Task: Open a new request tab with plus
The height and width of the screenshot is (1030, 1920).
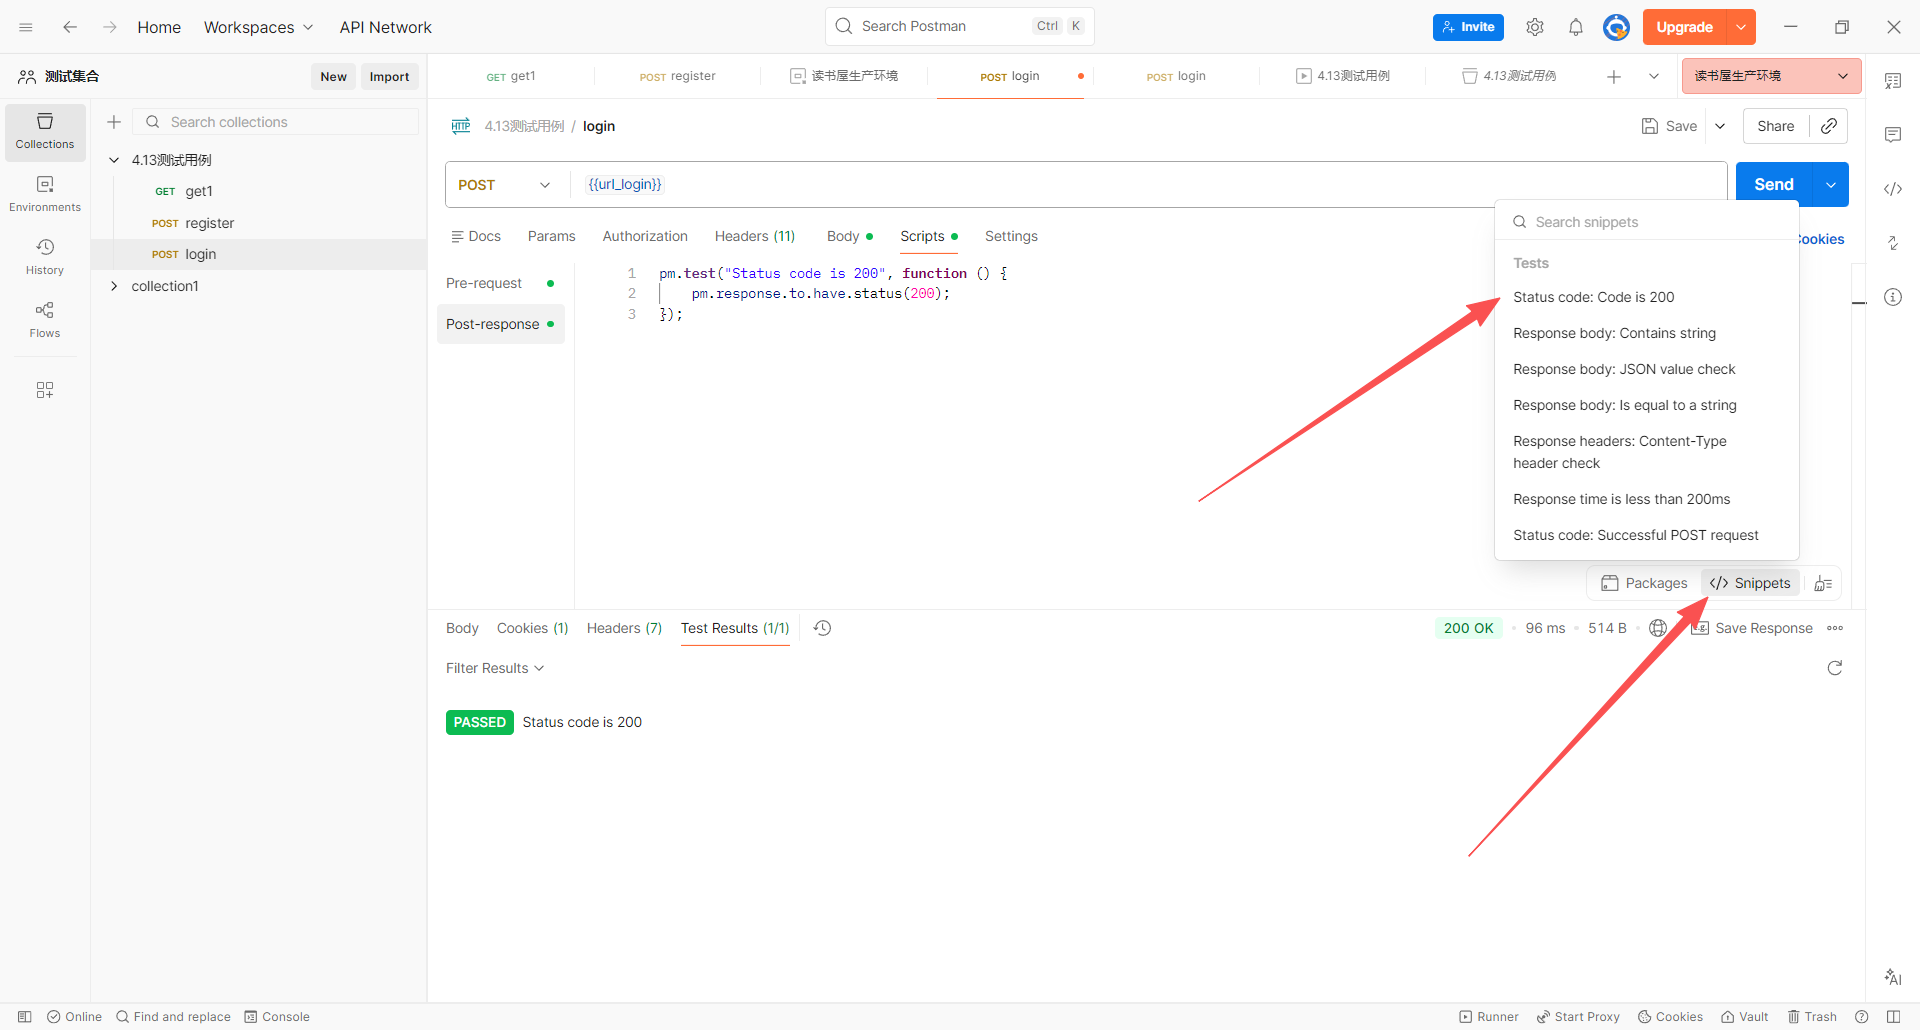Action: click(1614, 76)
